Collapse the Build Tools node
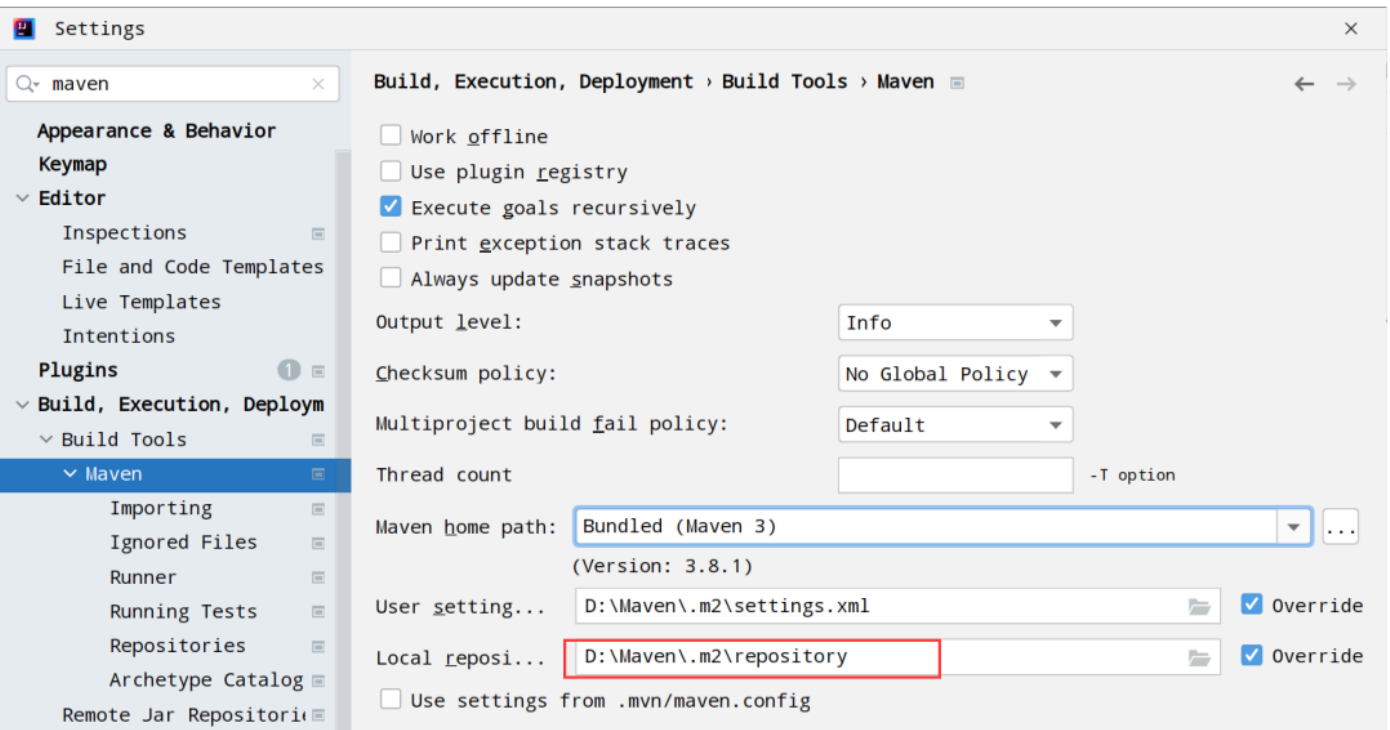 click(x=46, y=440)
